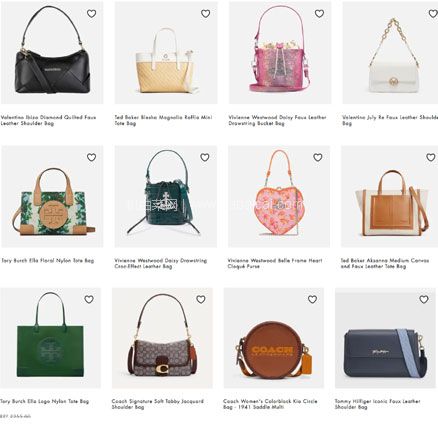View Vivienne Westwood Daisy Bucket Bag title
Viewport: 438px width, 430px height.
(277, 120)
